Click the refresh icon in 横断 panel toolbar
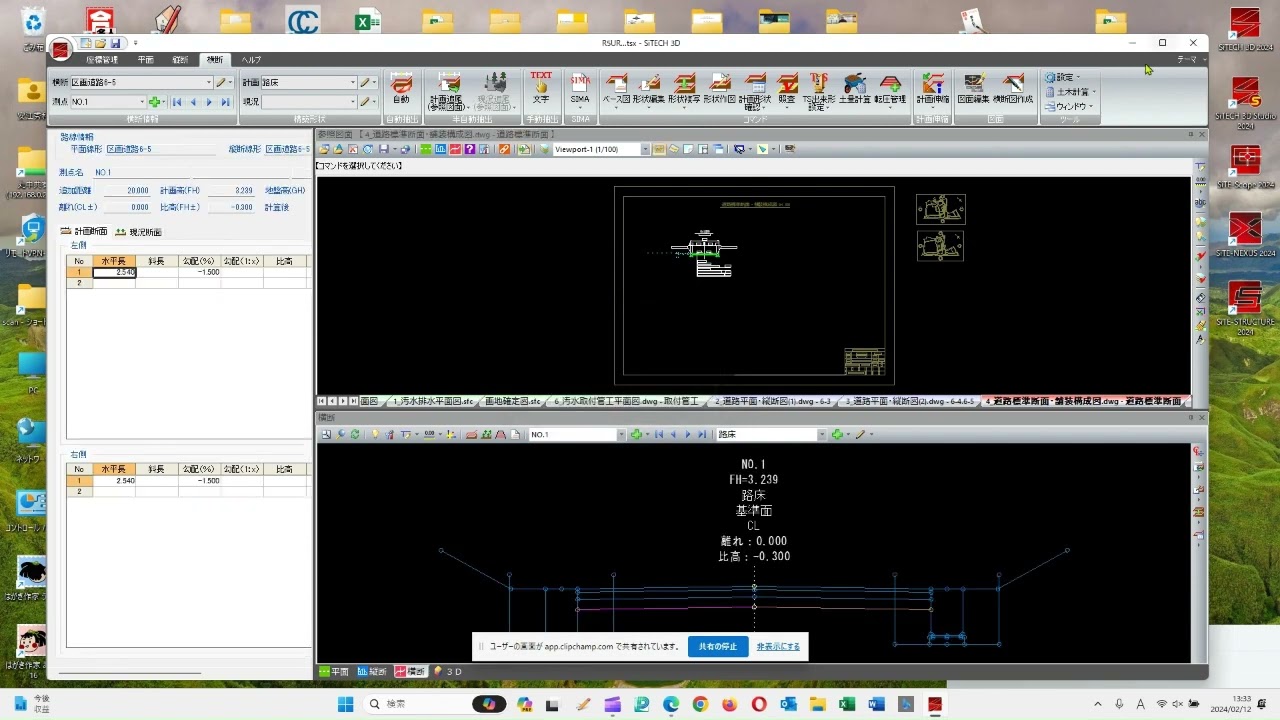This screenshot has height=720, width=1280. point(355,434)
